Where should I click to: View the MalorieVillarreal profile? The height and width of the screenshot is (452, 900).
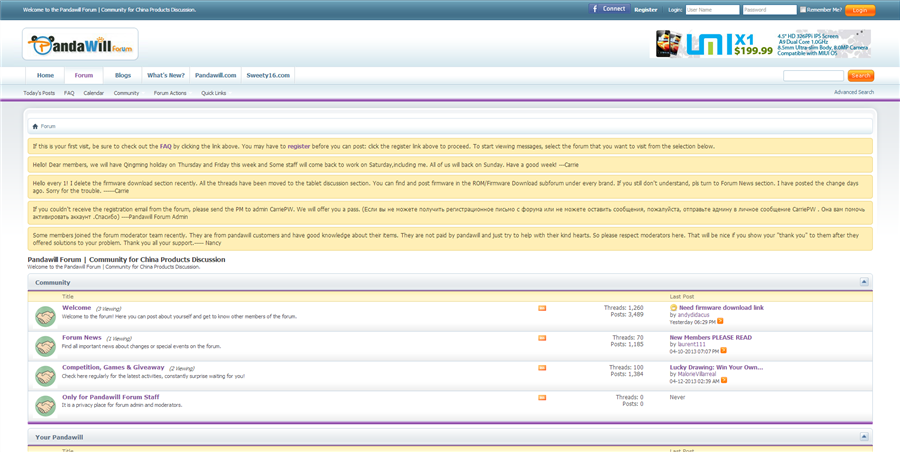tap(697, 374)
